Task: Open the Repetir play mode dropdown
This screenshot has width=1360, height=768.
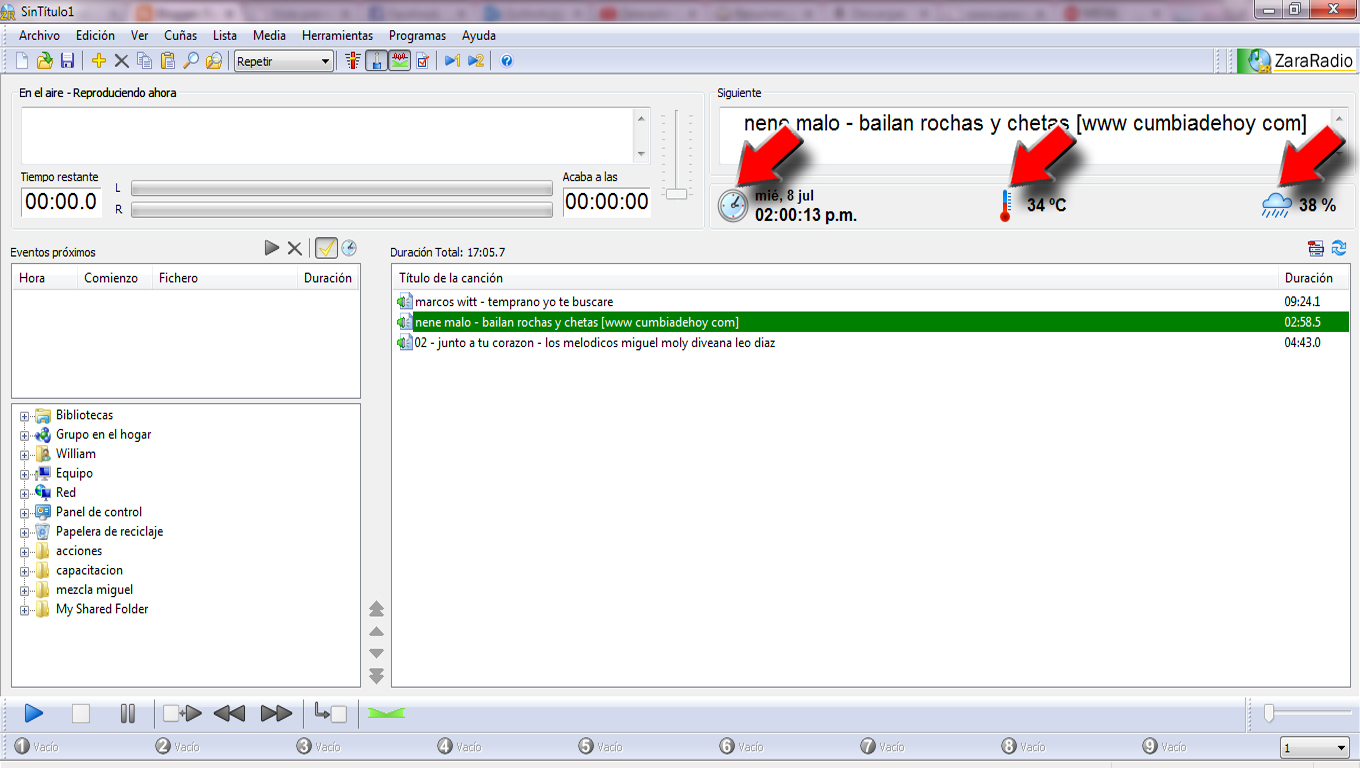Action: [x=283, y=62]
